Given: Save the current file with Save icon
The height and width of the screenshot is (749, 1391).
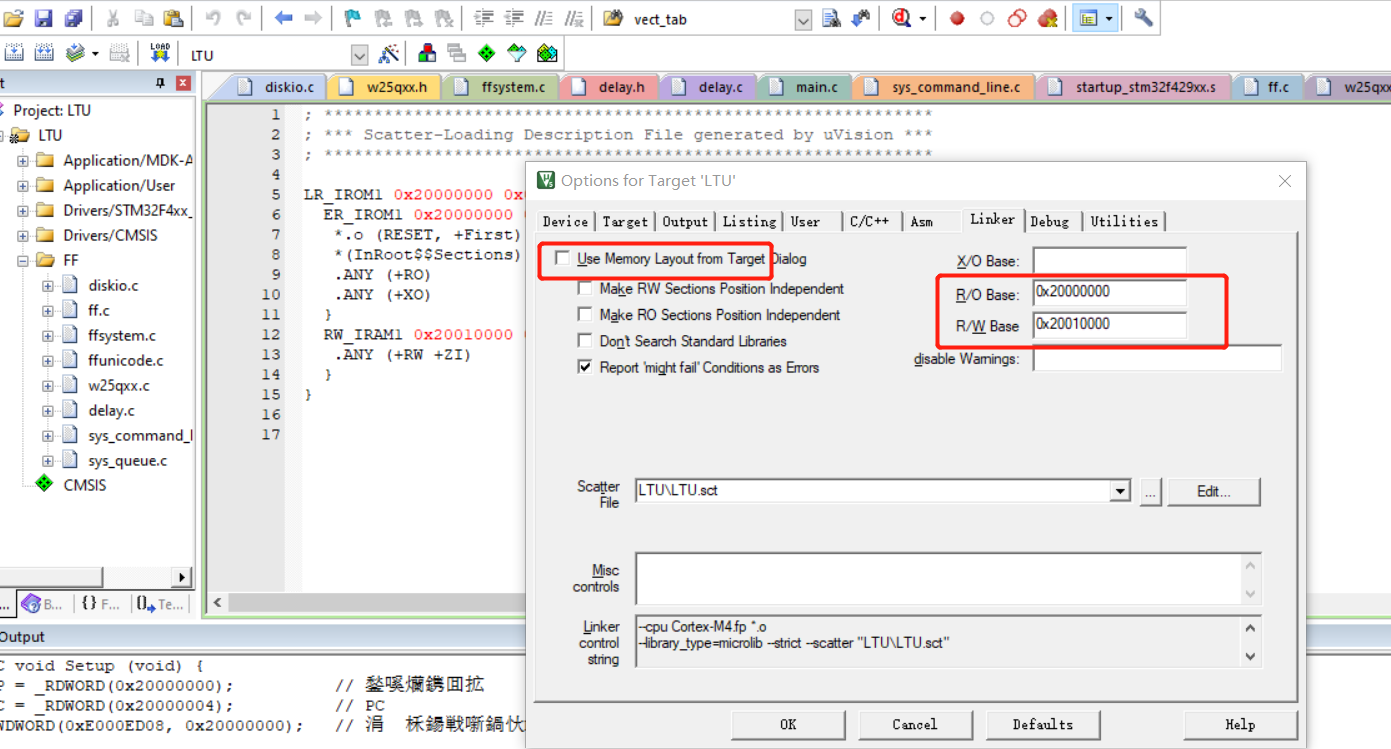Looking at the screenshot, I should pyautogui.click(x=43, y=18).
